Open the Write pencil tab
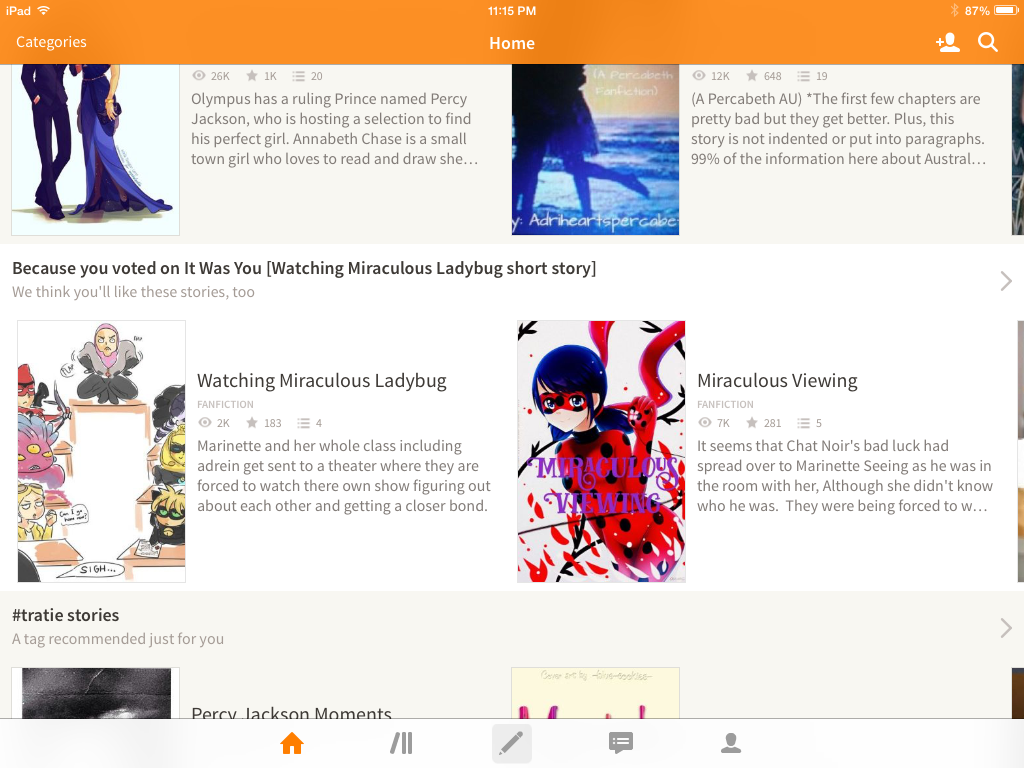This screenshot has height=768, width=1024. point(511,743)
